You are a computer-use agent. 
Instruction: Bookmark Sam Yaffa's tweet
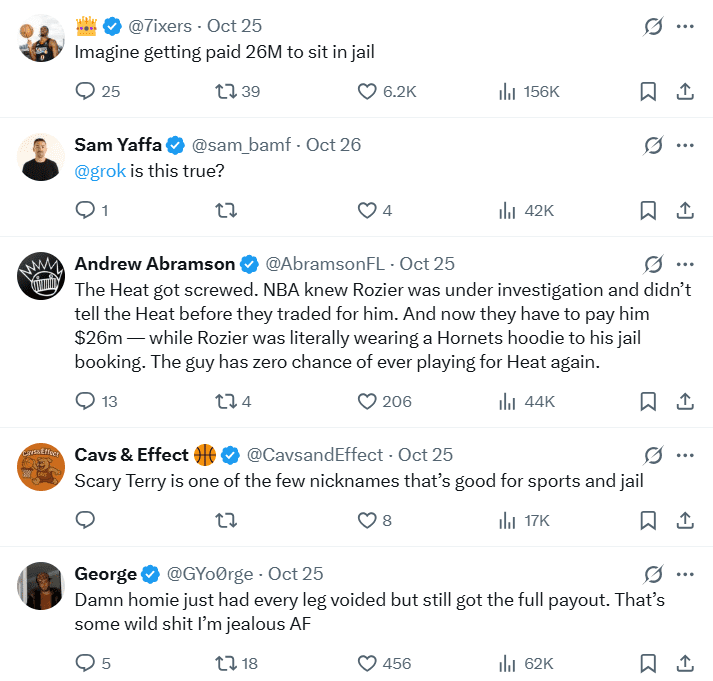click(x=648, y=210)
